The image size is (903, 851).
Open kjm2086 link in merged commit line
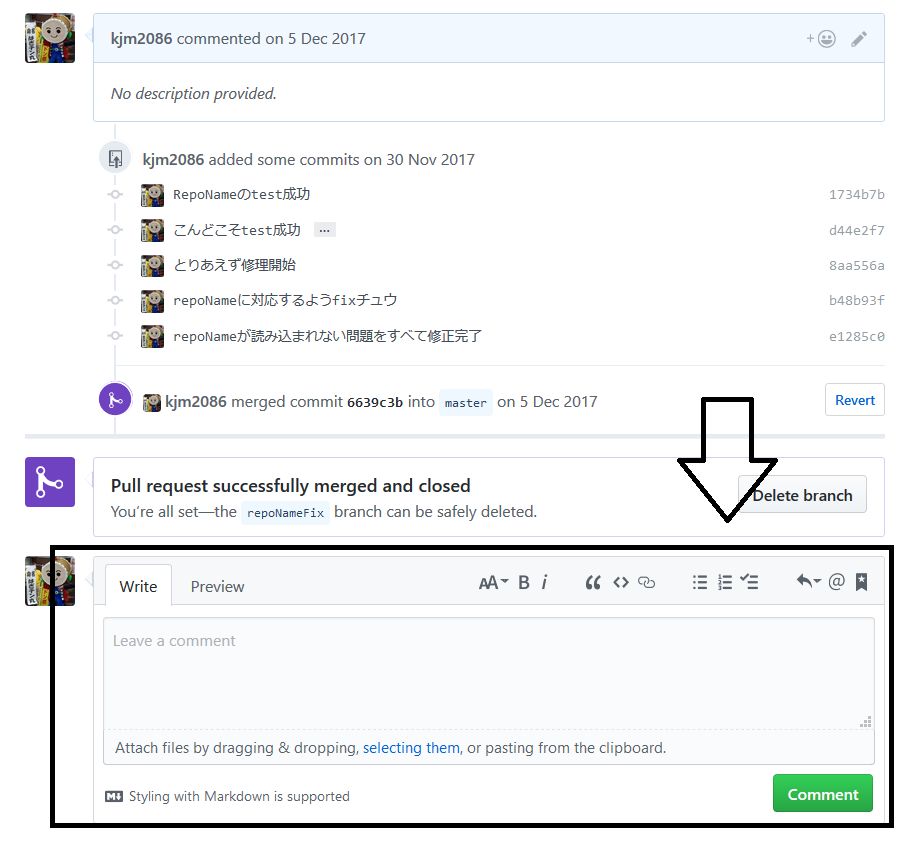(196, 402)
